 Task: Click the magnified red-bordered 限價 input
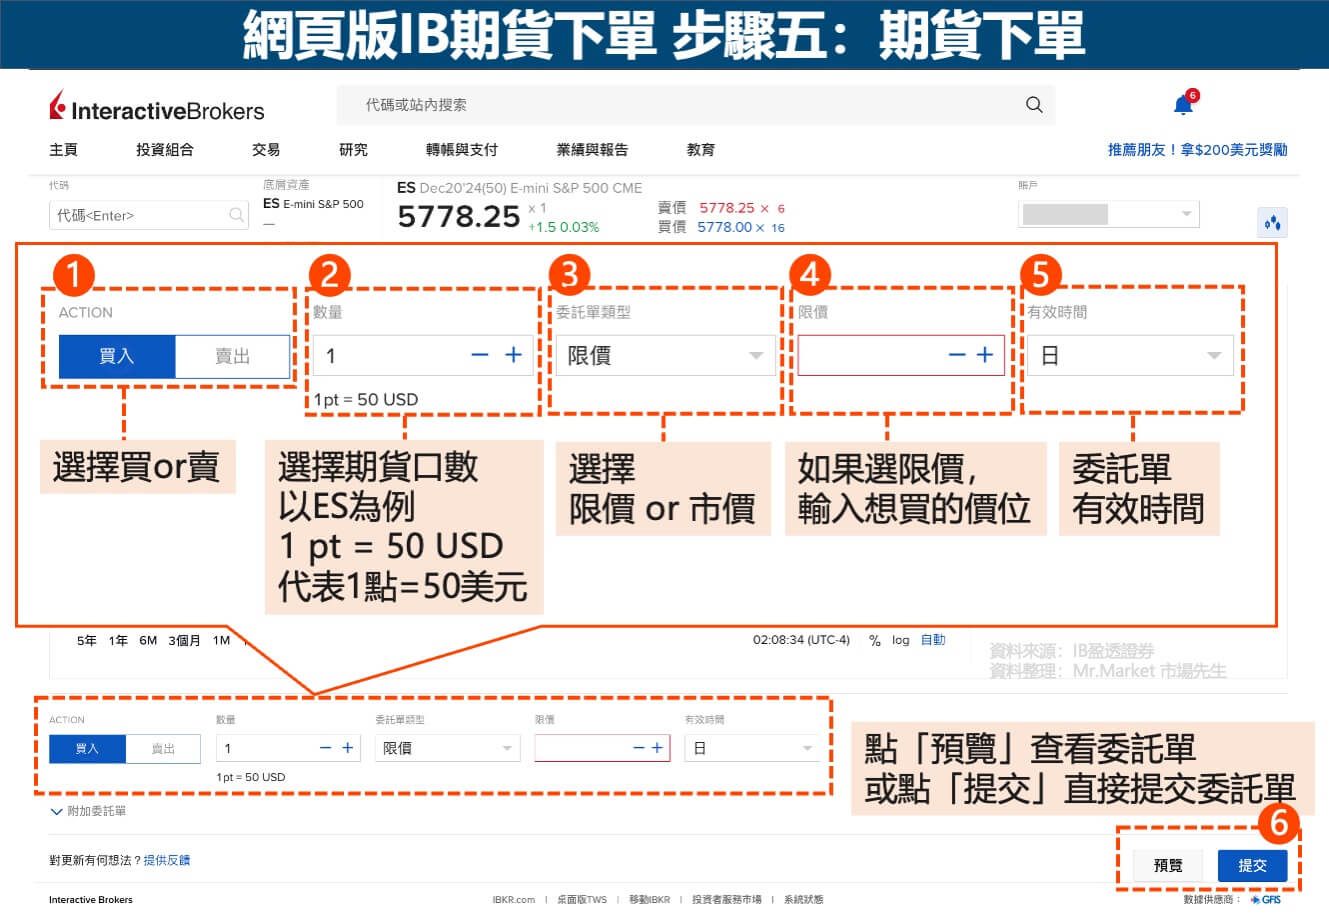coord(900,356)
